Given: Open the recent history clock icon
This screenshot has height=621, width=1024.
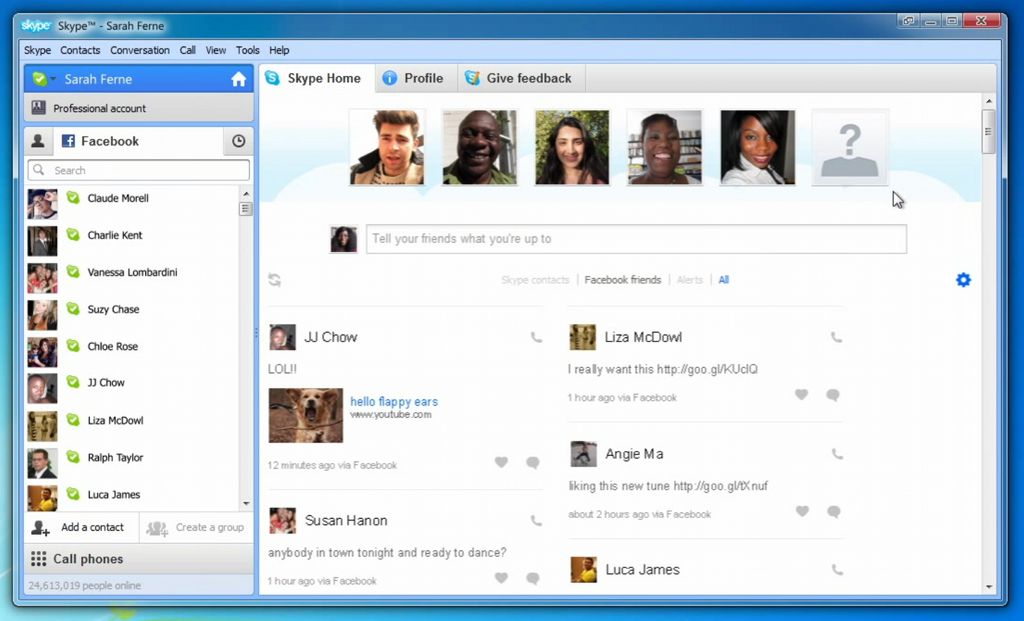Looking at the screenshot, I should pyautogui.click(x=238, y=141).
